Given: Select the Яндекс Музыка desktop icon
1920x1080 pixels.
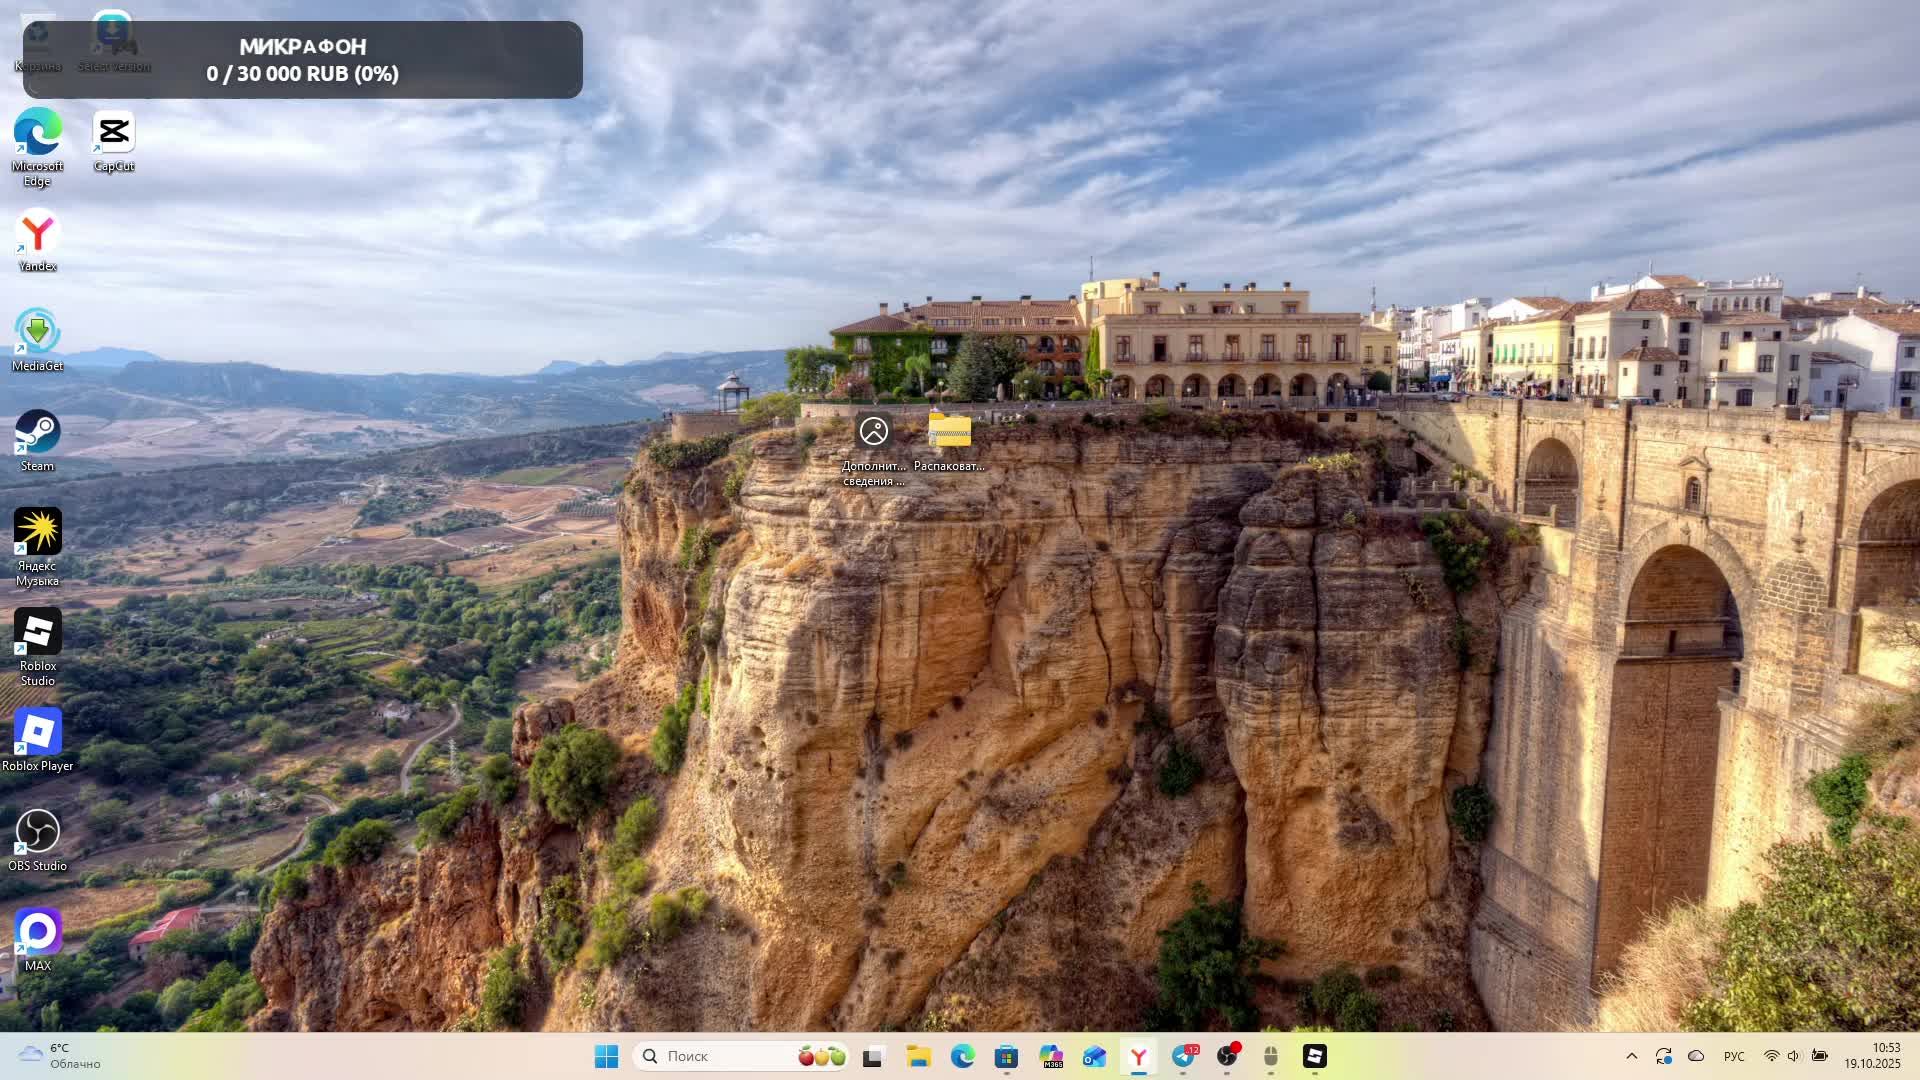Looking at the screenshot, I should click(38, 533).
